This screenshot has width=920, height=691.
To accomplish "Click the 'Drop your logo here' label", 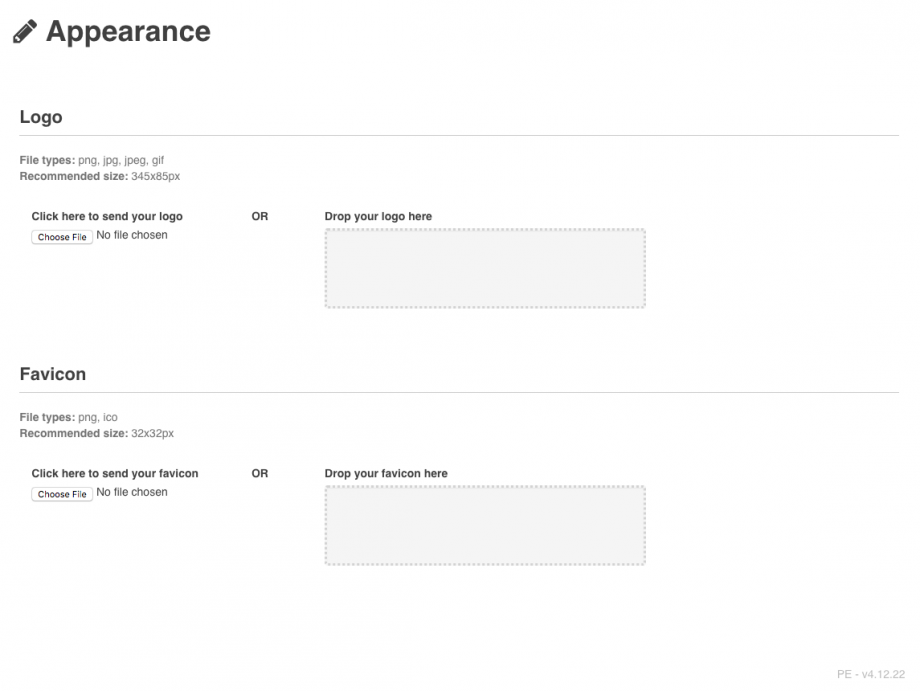I will 378,216.
